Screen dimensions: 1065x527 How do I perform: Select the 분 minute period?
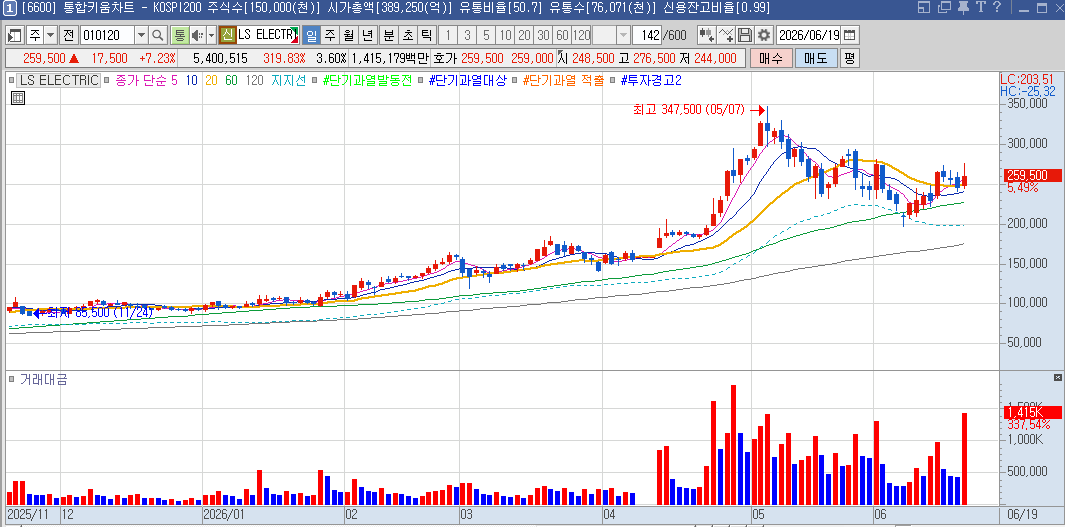click(x=389, y=35)
